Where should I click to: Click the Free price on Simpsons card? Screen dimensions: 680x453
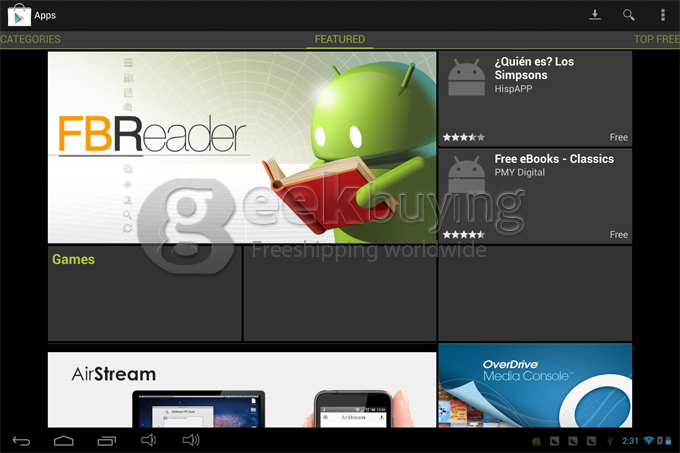point(618,137)
